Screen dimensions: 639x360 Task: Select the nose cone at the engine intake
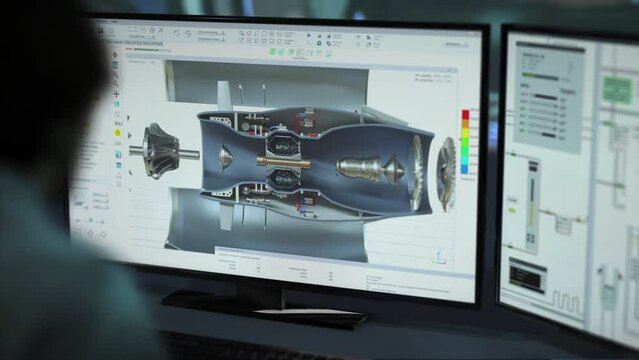click(225, 157)
